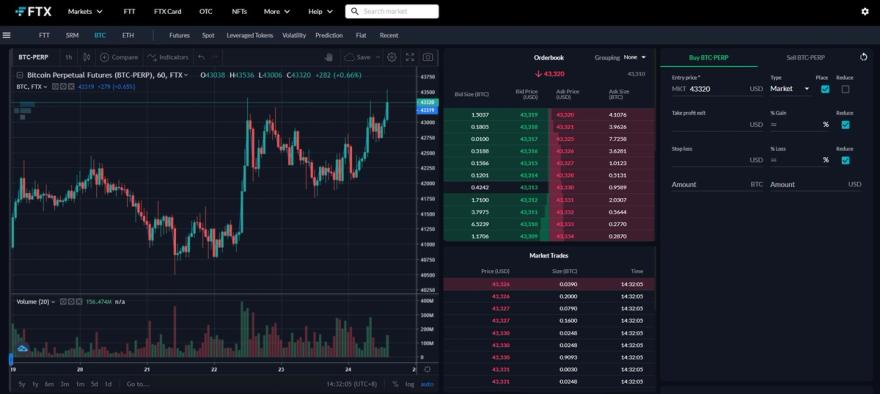Expand the Markets dropdown menu
This screenshot has width=880, height=394.
click(85, 11)
